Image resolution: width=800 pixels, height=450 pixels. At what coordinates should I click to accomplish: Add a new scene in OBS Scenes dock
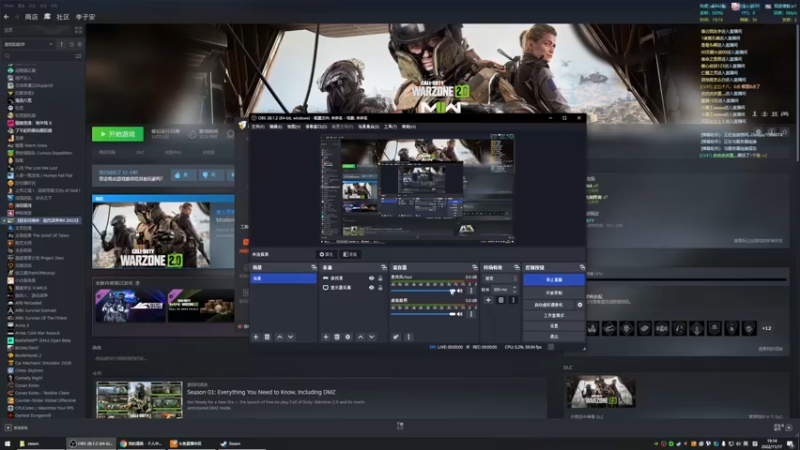pyautogui.click(x=256, y=337)
